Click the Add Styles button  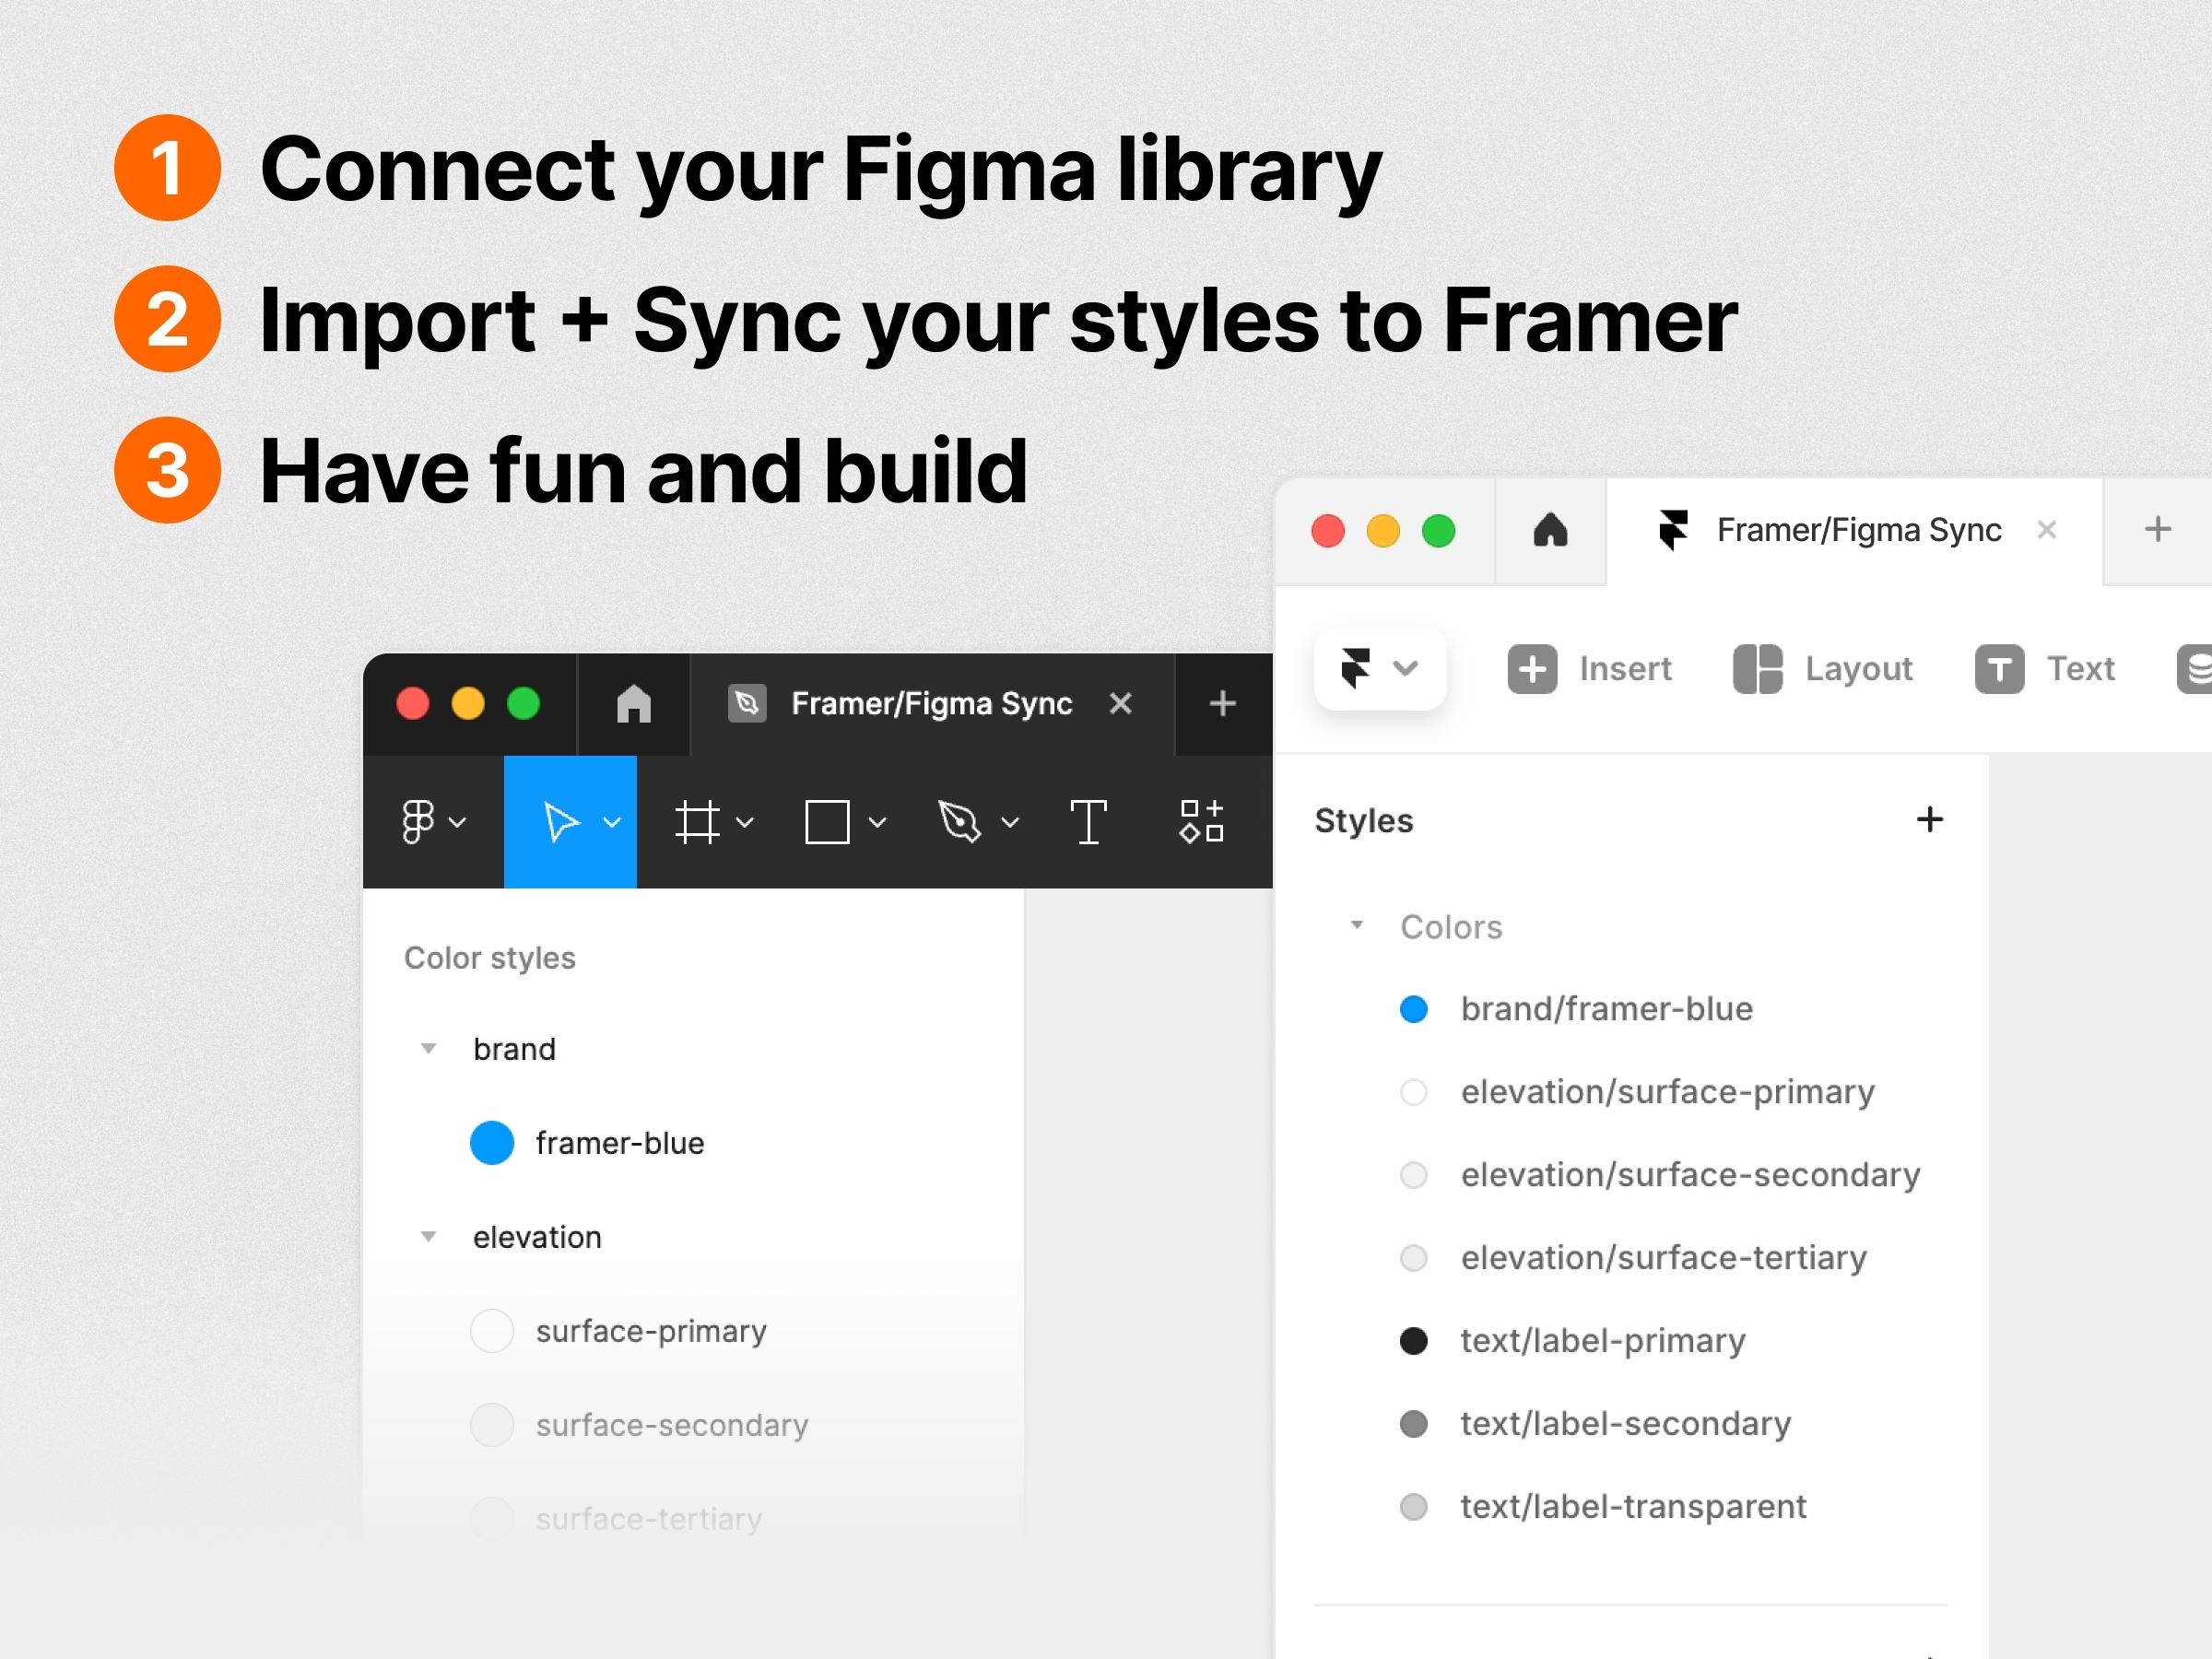pyautogui.click(x=1930, y=819)
